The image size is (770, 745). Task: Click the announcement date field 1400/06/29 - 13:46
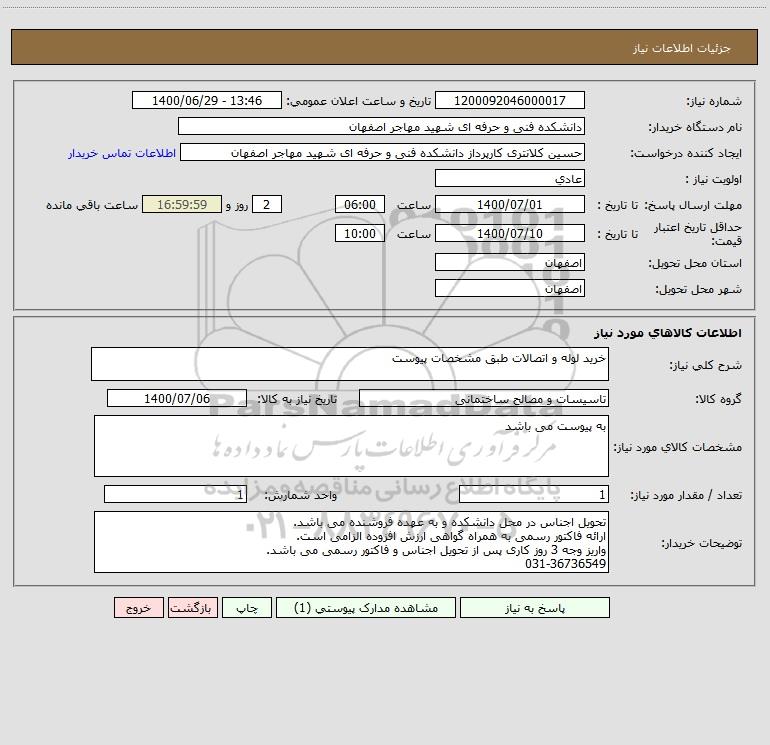click(x=207, y=100)
